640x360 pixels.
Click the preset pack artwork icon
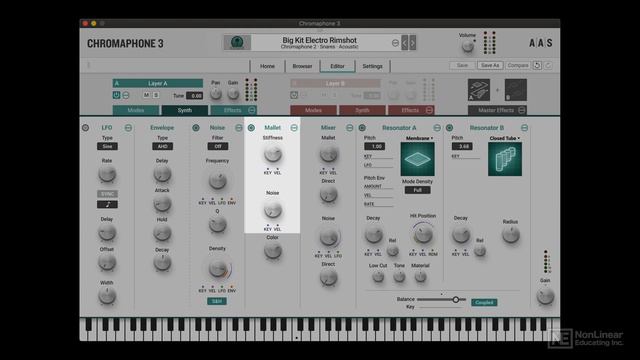tap(237, 42)
